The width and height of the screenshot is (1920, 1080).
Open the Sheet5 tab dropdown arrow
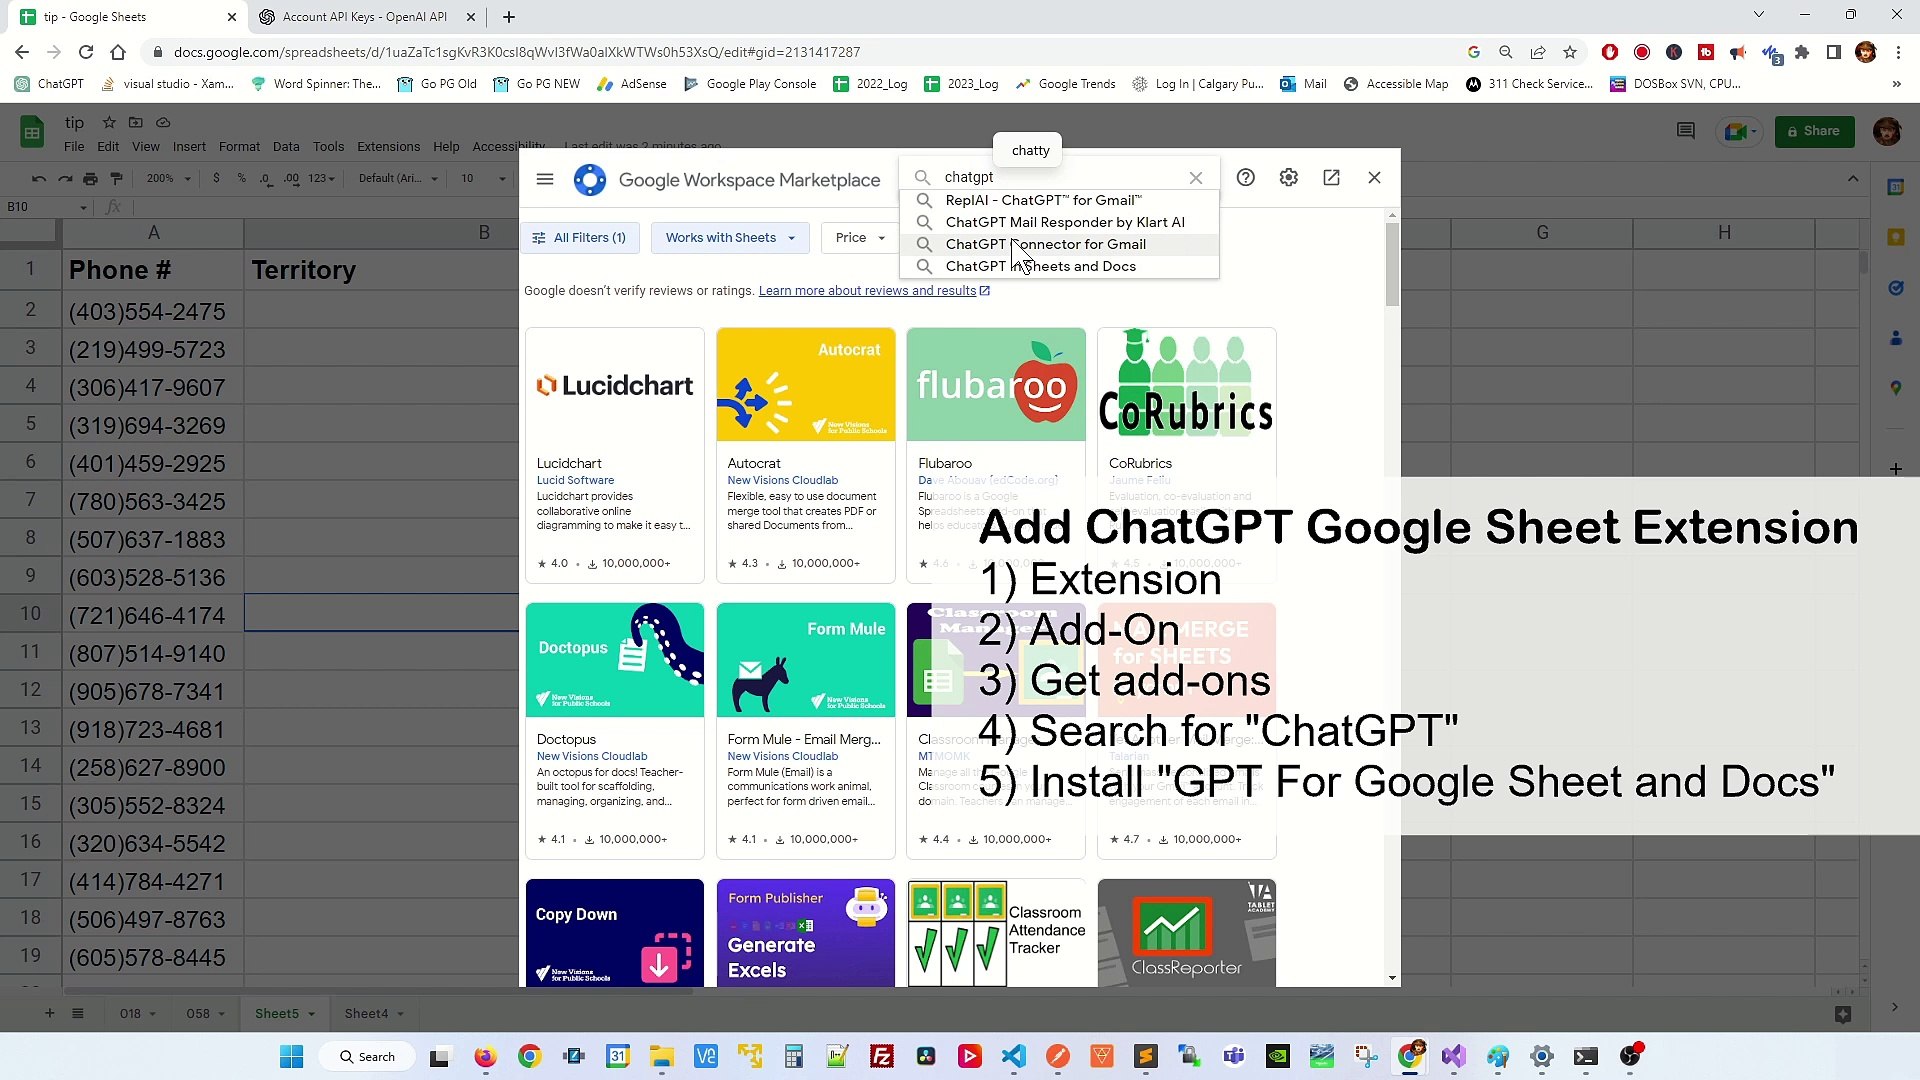click(x=311, y=1013)
